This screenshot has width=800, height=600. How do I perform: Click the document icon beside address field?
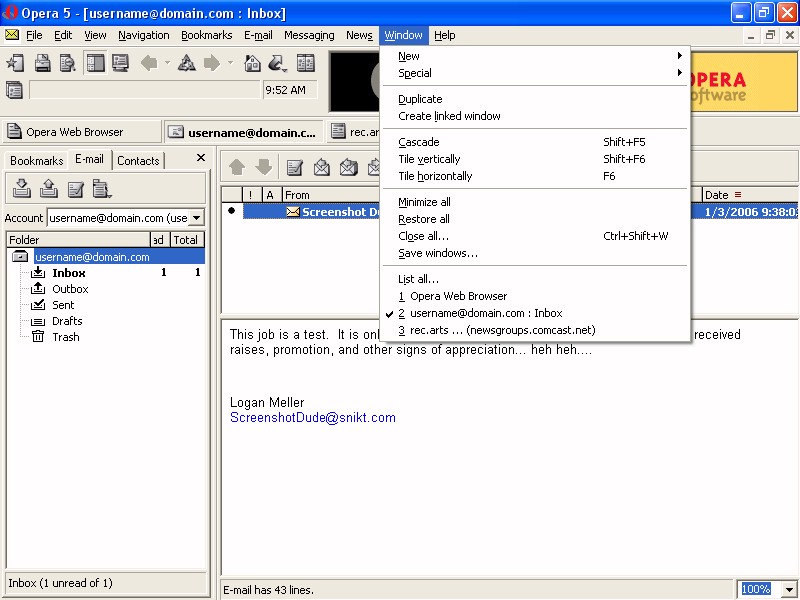pyautogui.click(x=14, y=90)
